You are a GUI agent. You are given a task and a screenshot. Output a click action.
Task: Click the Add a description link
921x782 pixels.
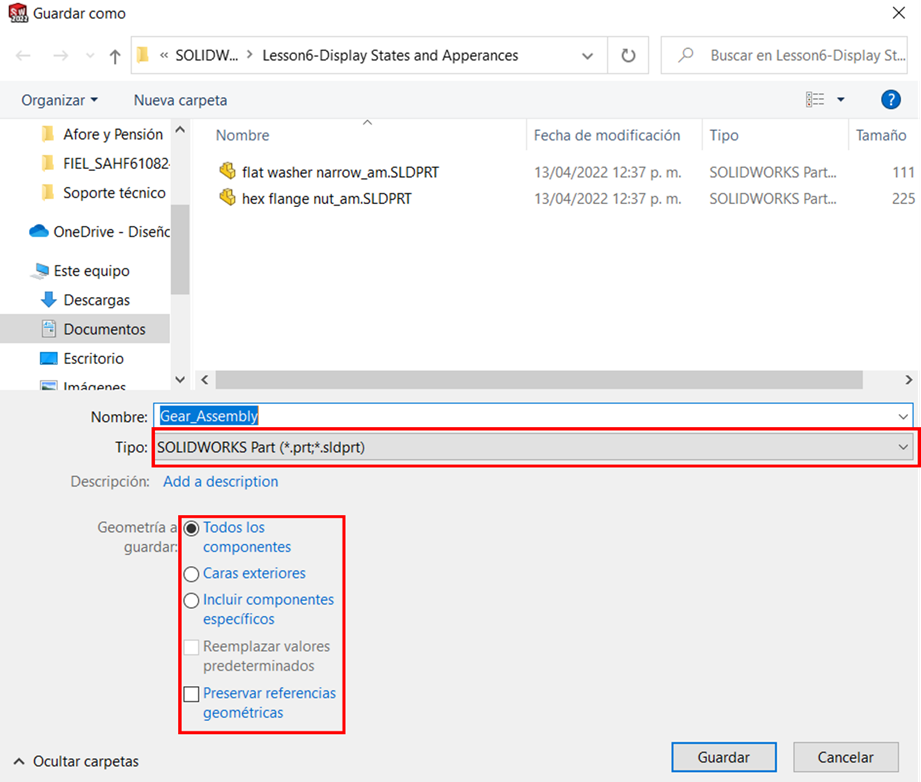(220, 482)
